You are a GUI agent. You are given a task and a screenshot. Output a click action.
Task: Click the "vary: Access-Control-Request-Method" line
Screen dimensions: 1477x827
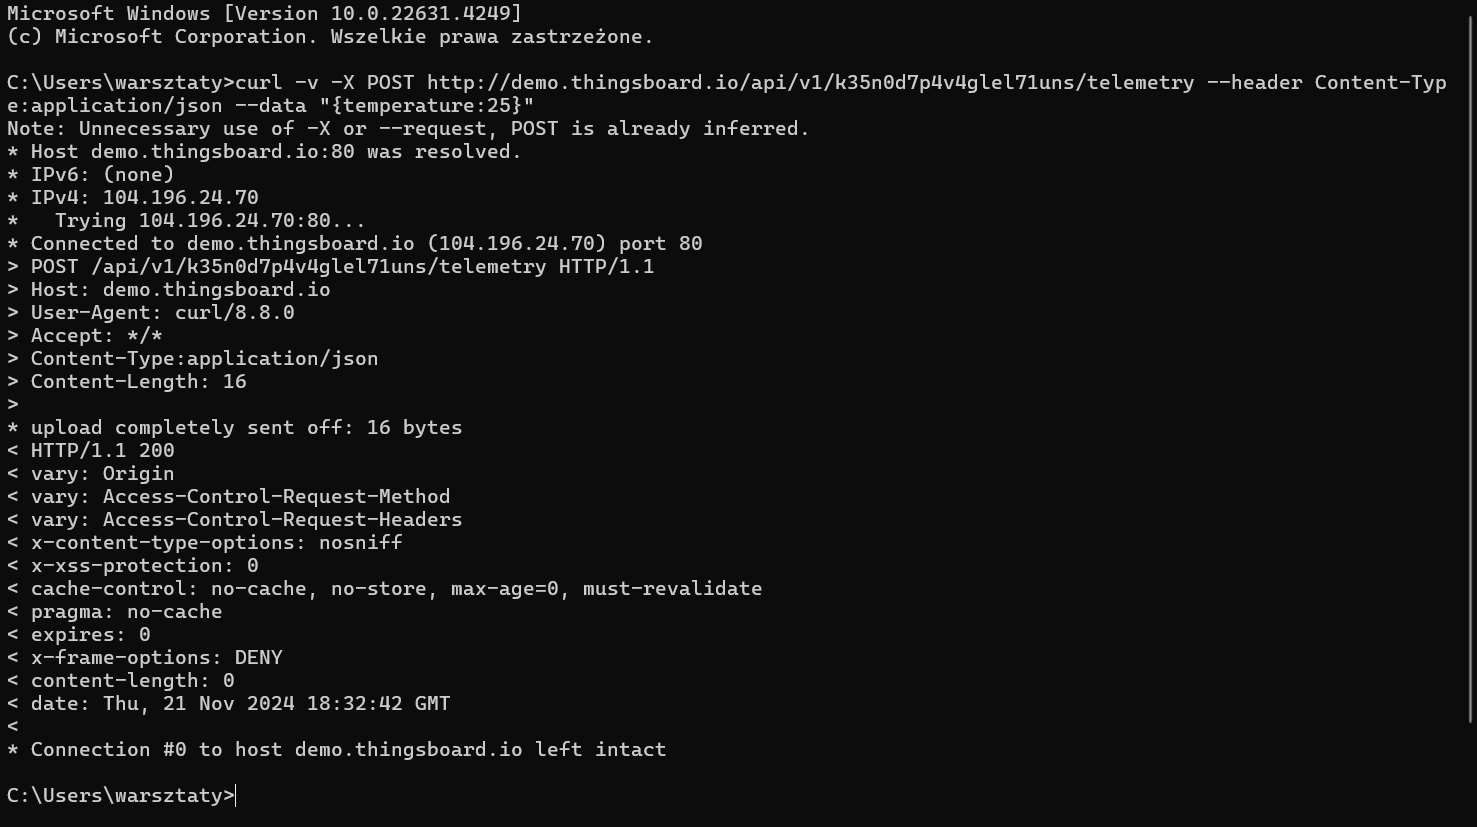[229, 497]
